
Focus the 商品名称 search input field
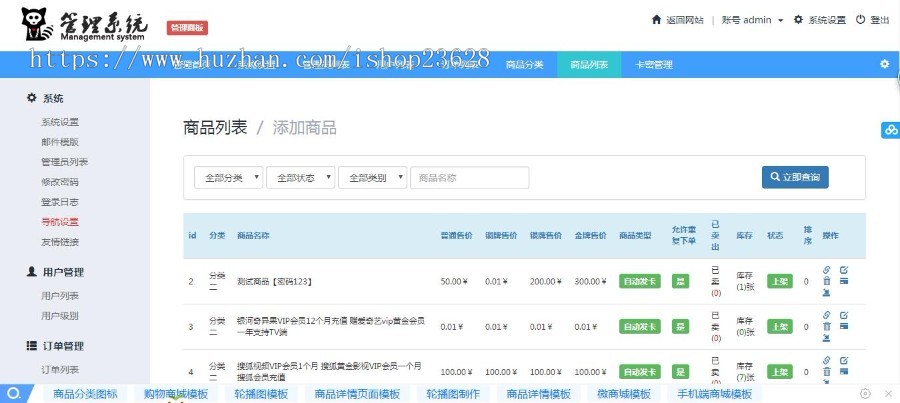coord(470,178)
